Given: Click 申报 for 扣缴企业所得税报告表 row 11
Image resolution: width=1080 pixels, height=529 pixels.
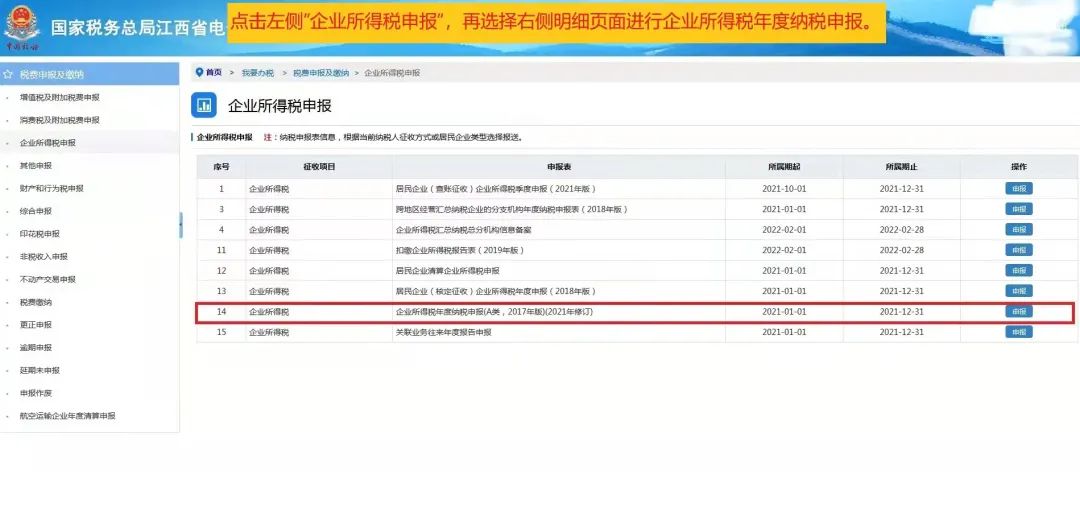Looking at the screenshot, I should coord(1018,250).
